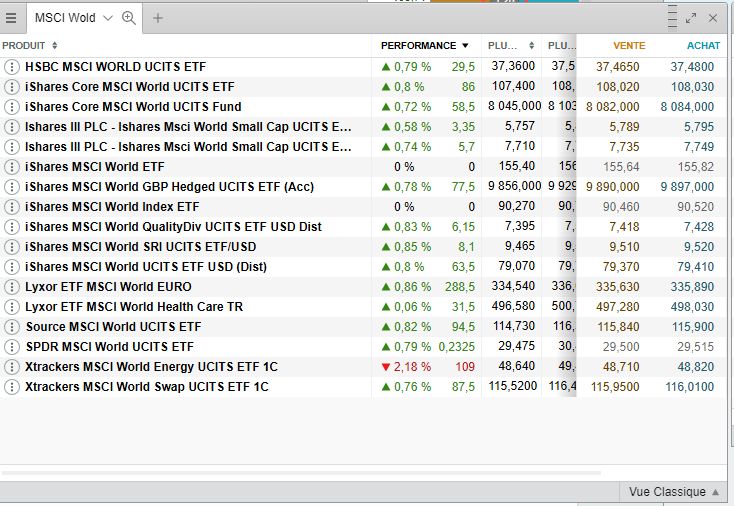Viewport: 734px width, 506px height.
Task: Click achat price 37,4800 for HSBC
Action: [692, 67]
